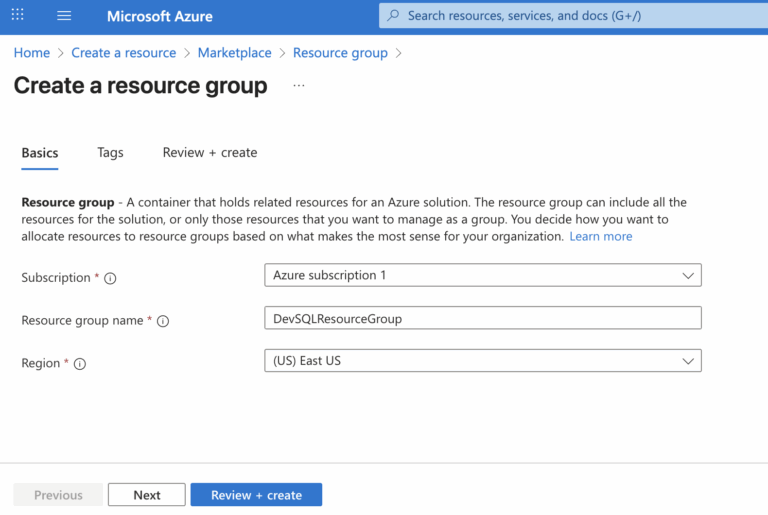Open the (US) East US region dropdown
The image size is (768, 515).
point(482,361)
